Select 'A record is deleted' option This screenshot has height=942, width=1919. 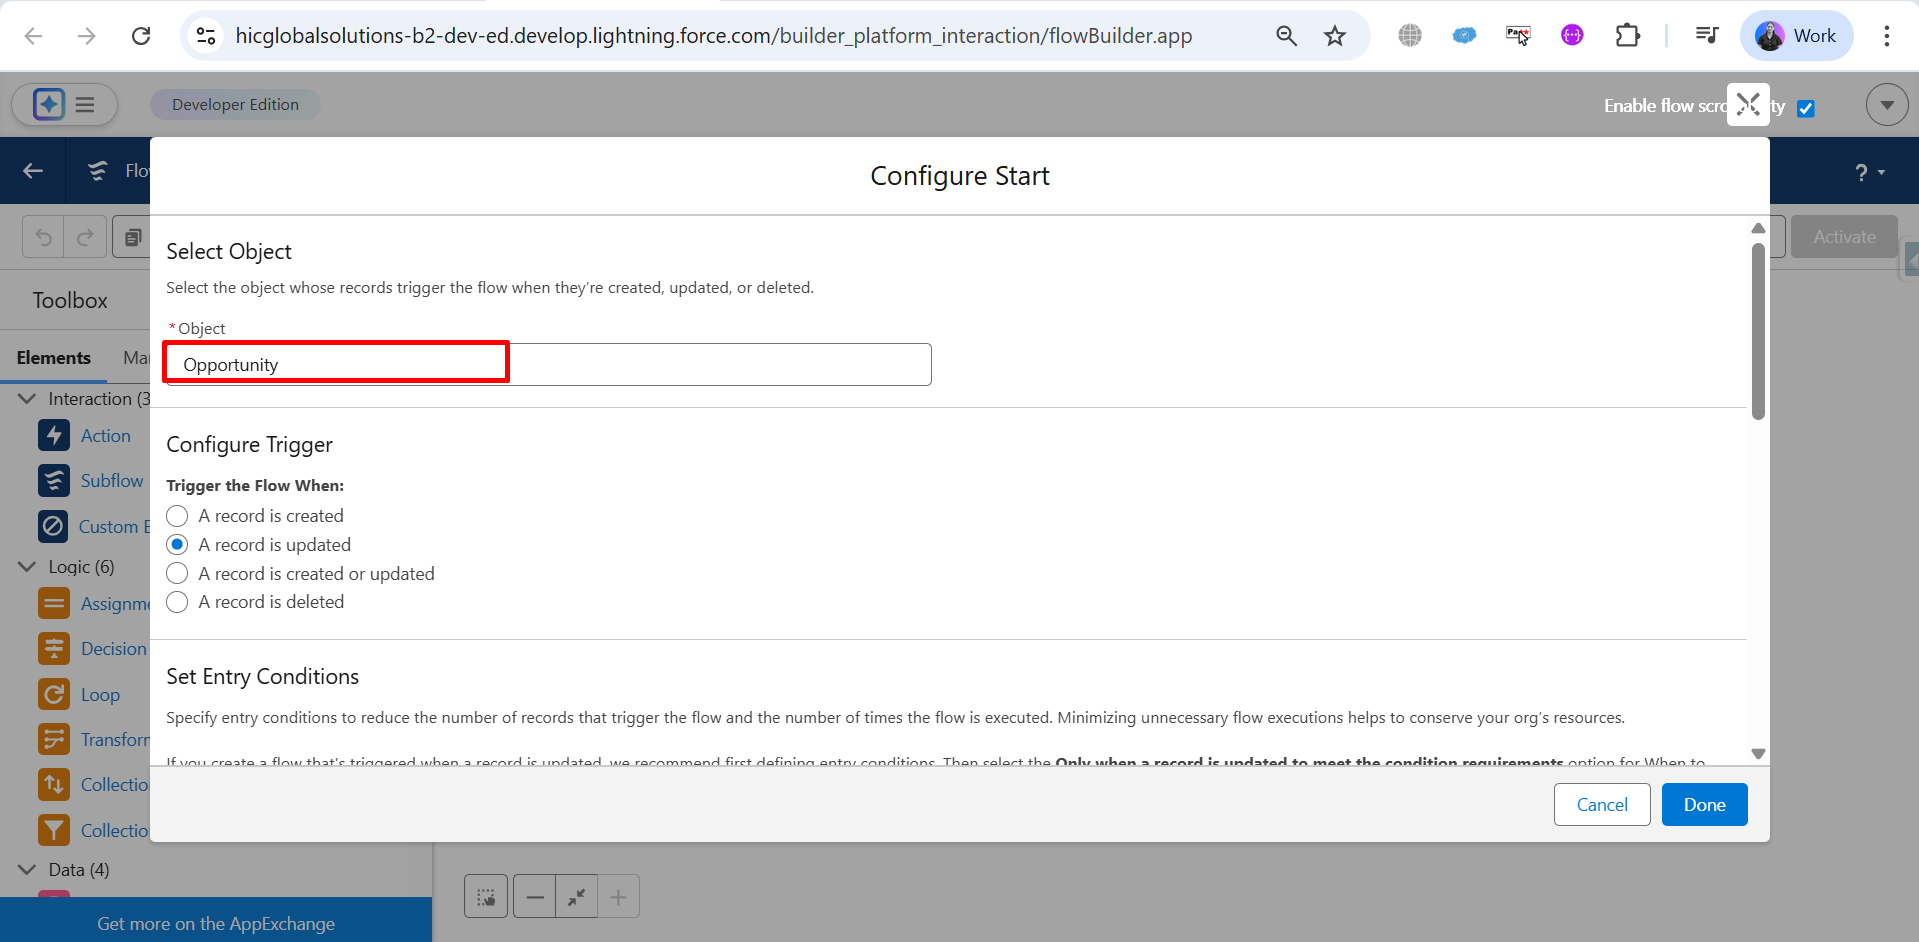pyautogui.click(x=177, y=602)
